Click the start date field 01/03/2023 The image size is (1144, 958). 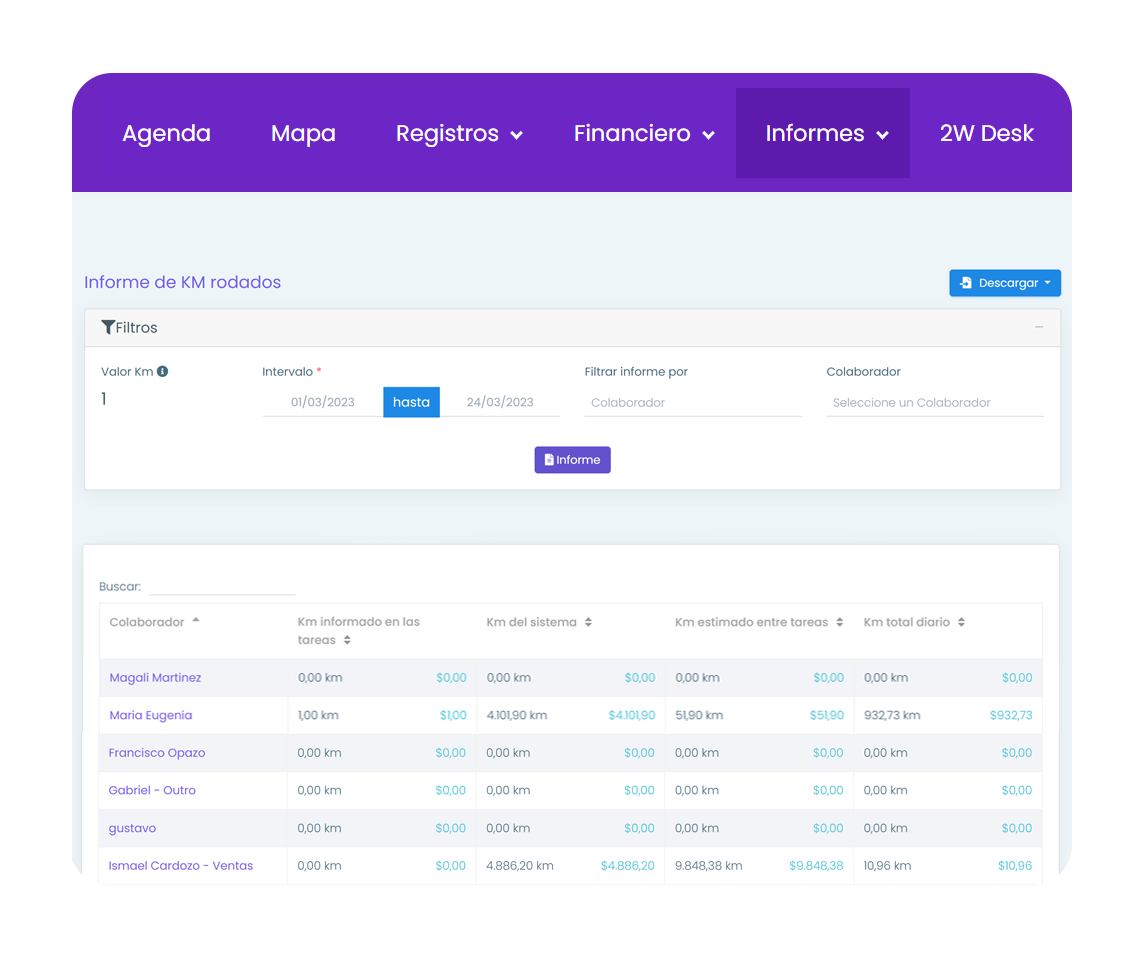point(322,403)
